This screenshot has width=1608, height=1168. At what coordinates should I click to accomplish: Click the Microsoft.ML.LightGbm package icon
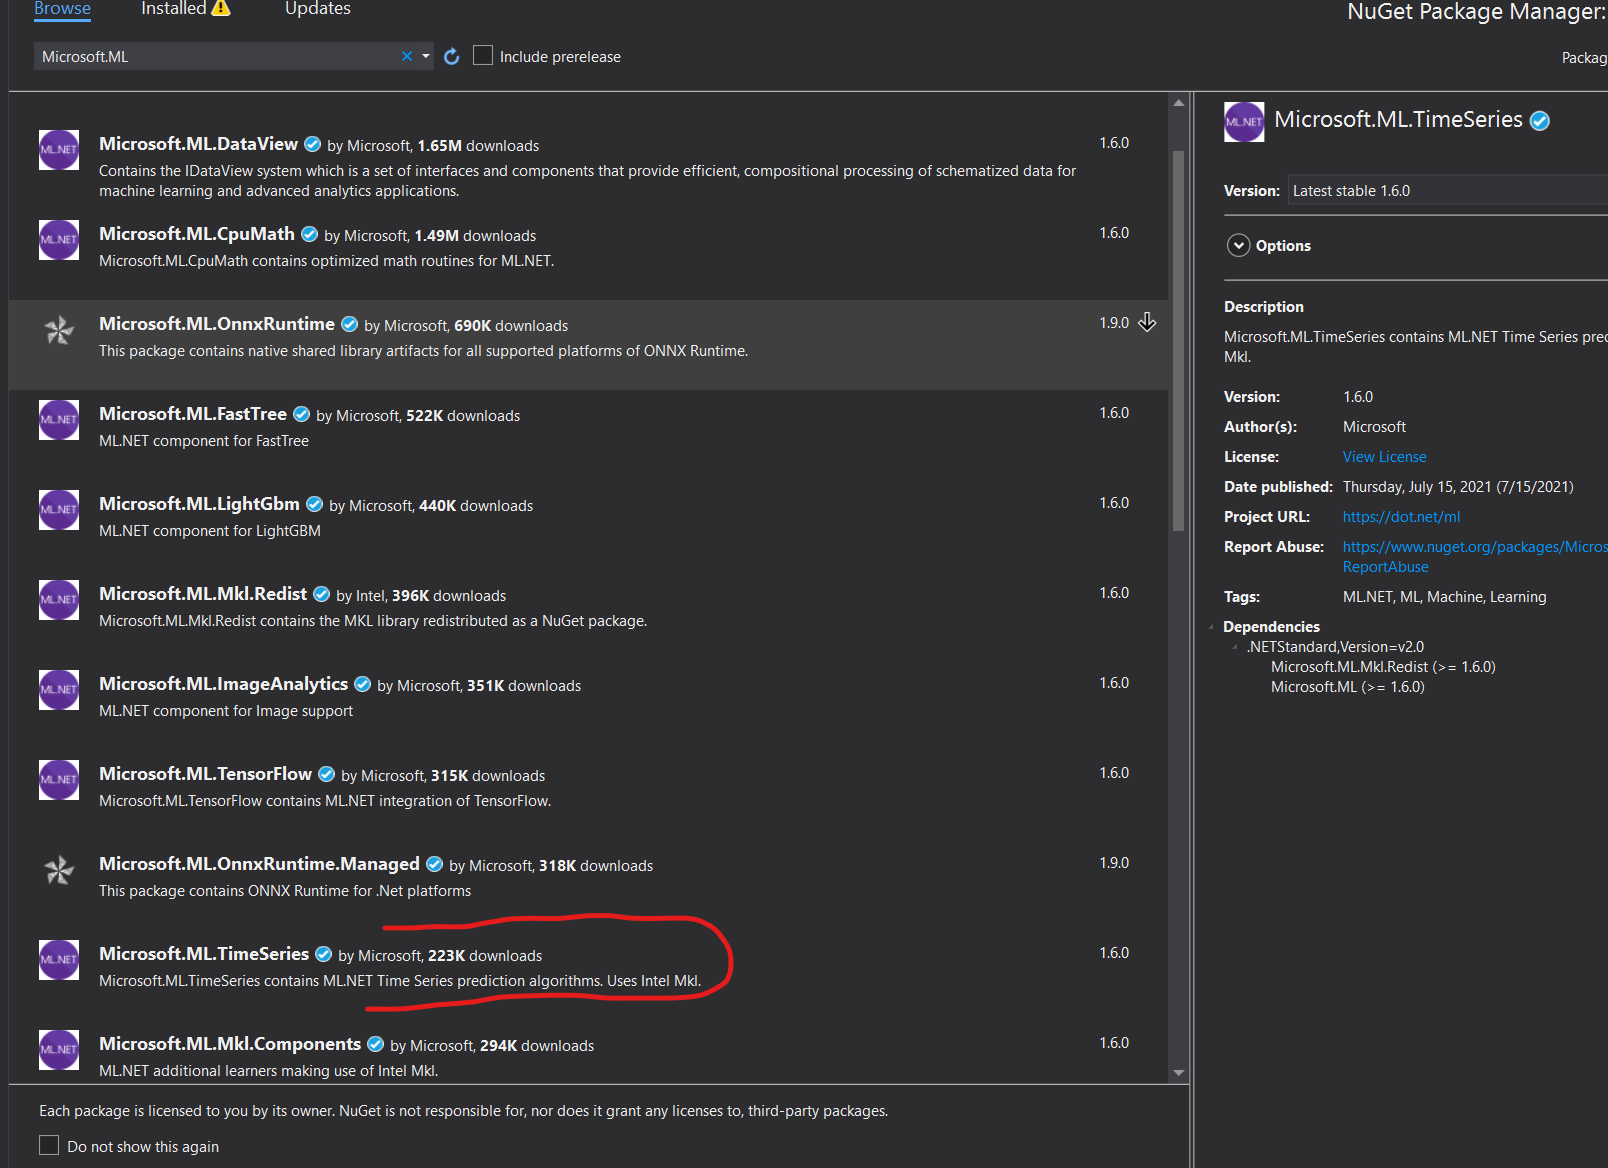click(x=59, y=510)
